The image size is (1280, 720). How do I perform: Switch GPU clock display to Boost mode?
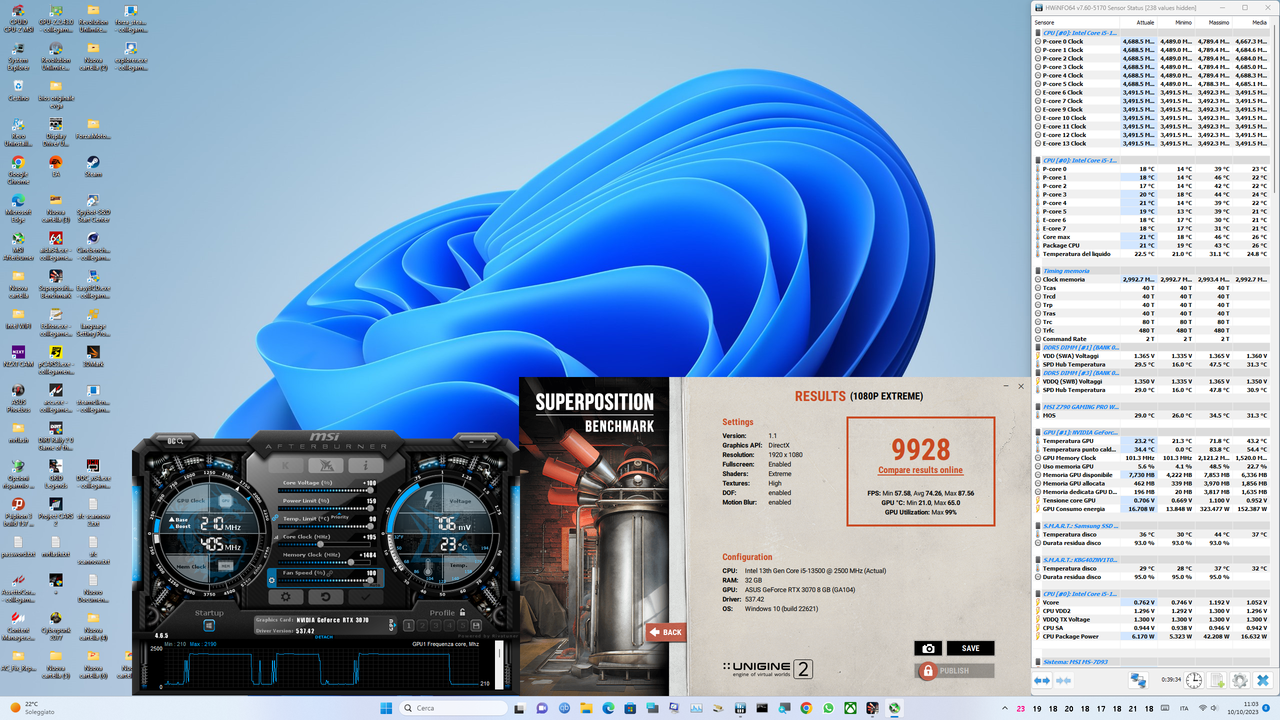coord(180,526)
